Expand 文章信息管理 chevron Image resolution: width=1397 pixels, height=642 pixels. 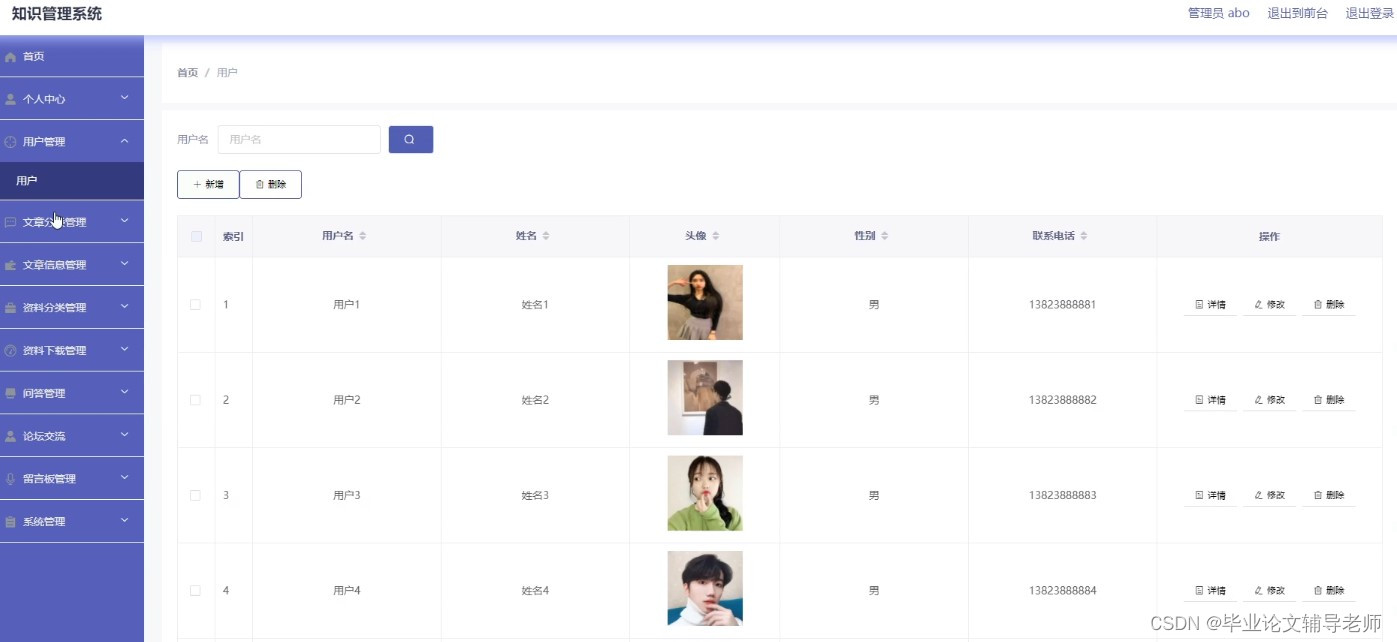(125, 264)
